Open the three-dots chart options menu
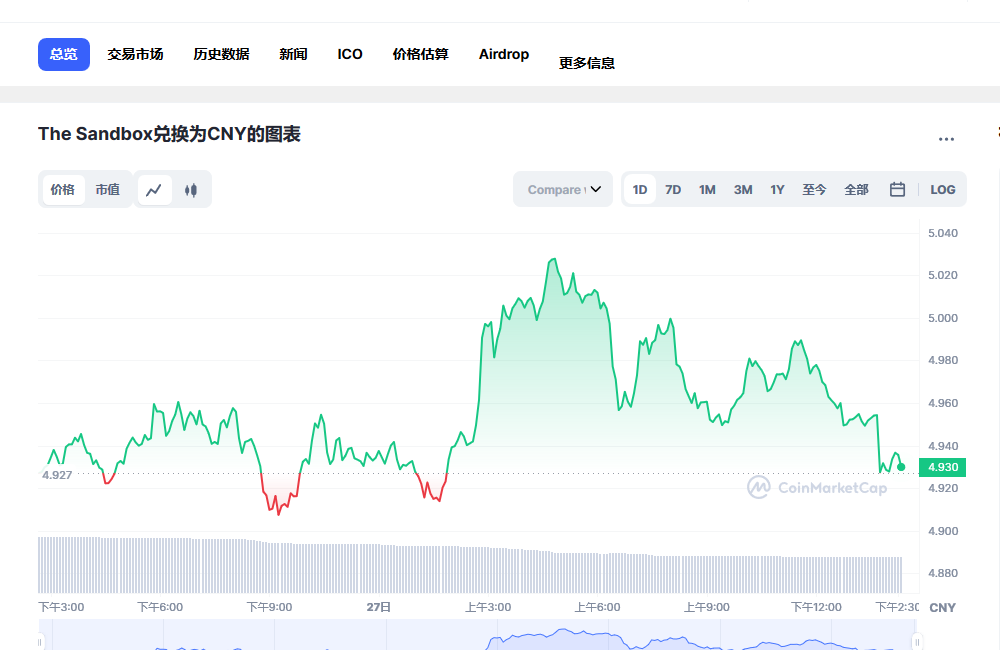 pyautogui.click(x=946, y=139)
